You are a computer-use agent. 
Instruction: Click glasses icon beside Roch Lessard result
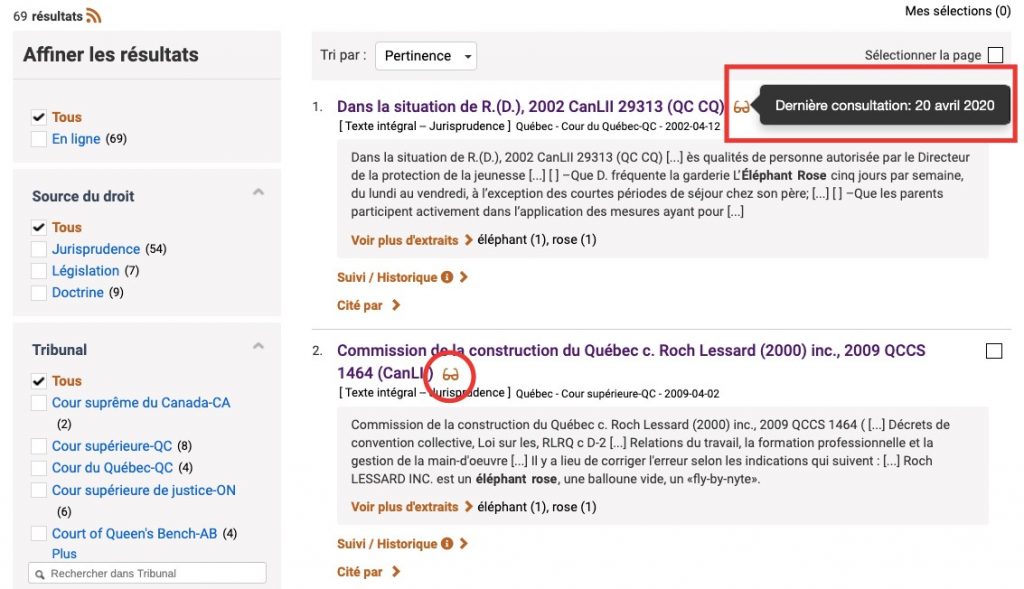(x=451, y=374)
